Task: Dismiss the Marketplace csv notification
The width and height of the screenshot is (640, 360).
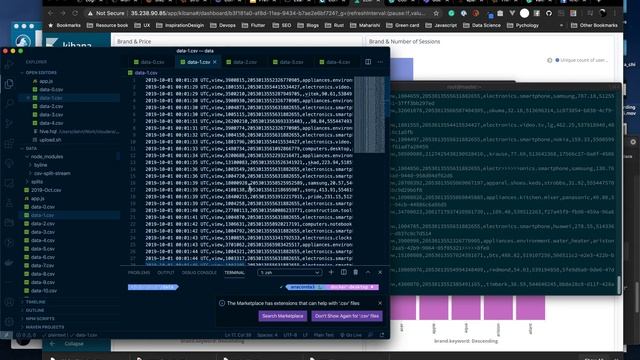Action: 380,303
